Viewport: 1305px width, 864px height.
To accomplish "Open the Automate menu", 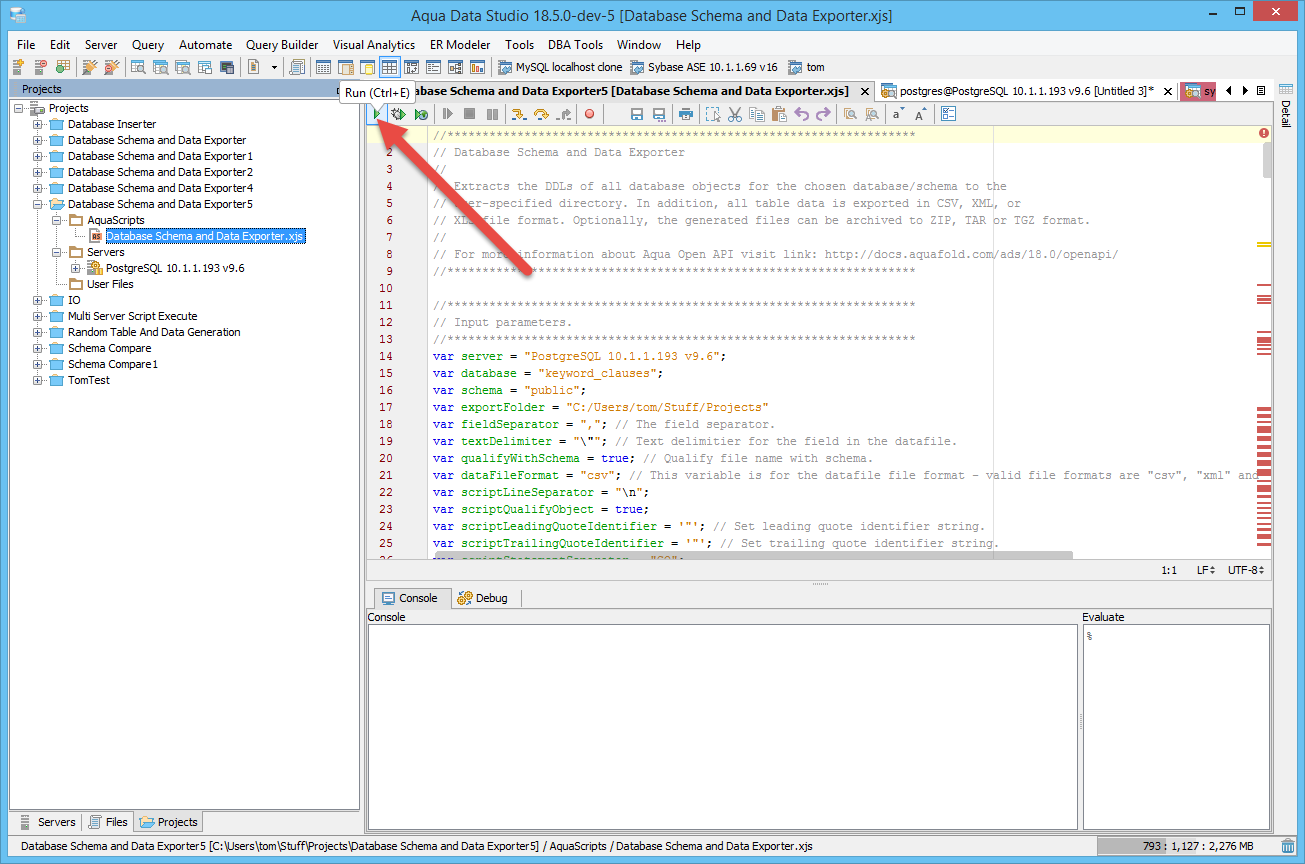I will point(206,45).
